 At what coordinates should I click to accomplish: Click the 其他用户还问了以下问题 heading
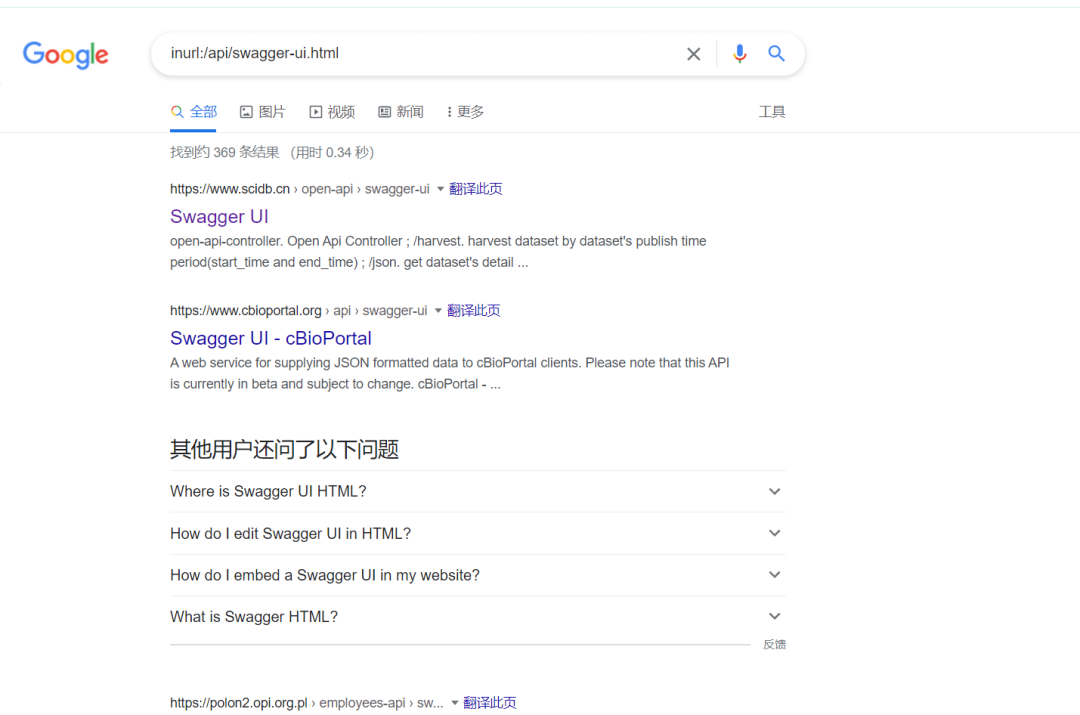284,449
